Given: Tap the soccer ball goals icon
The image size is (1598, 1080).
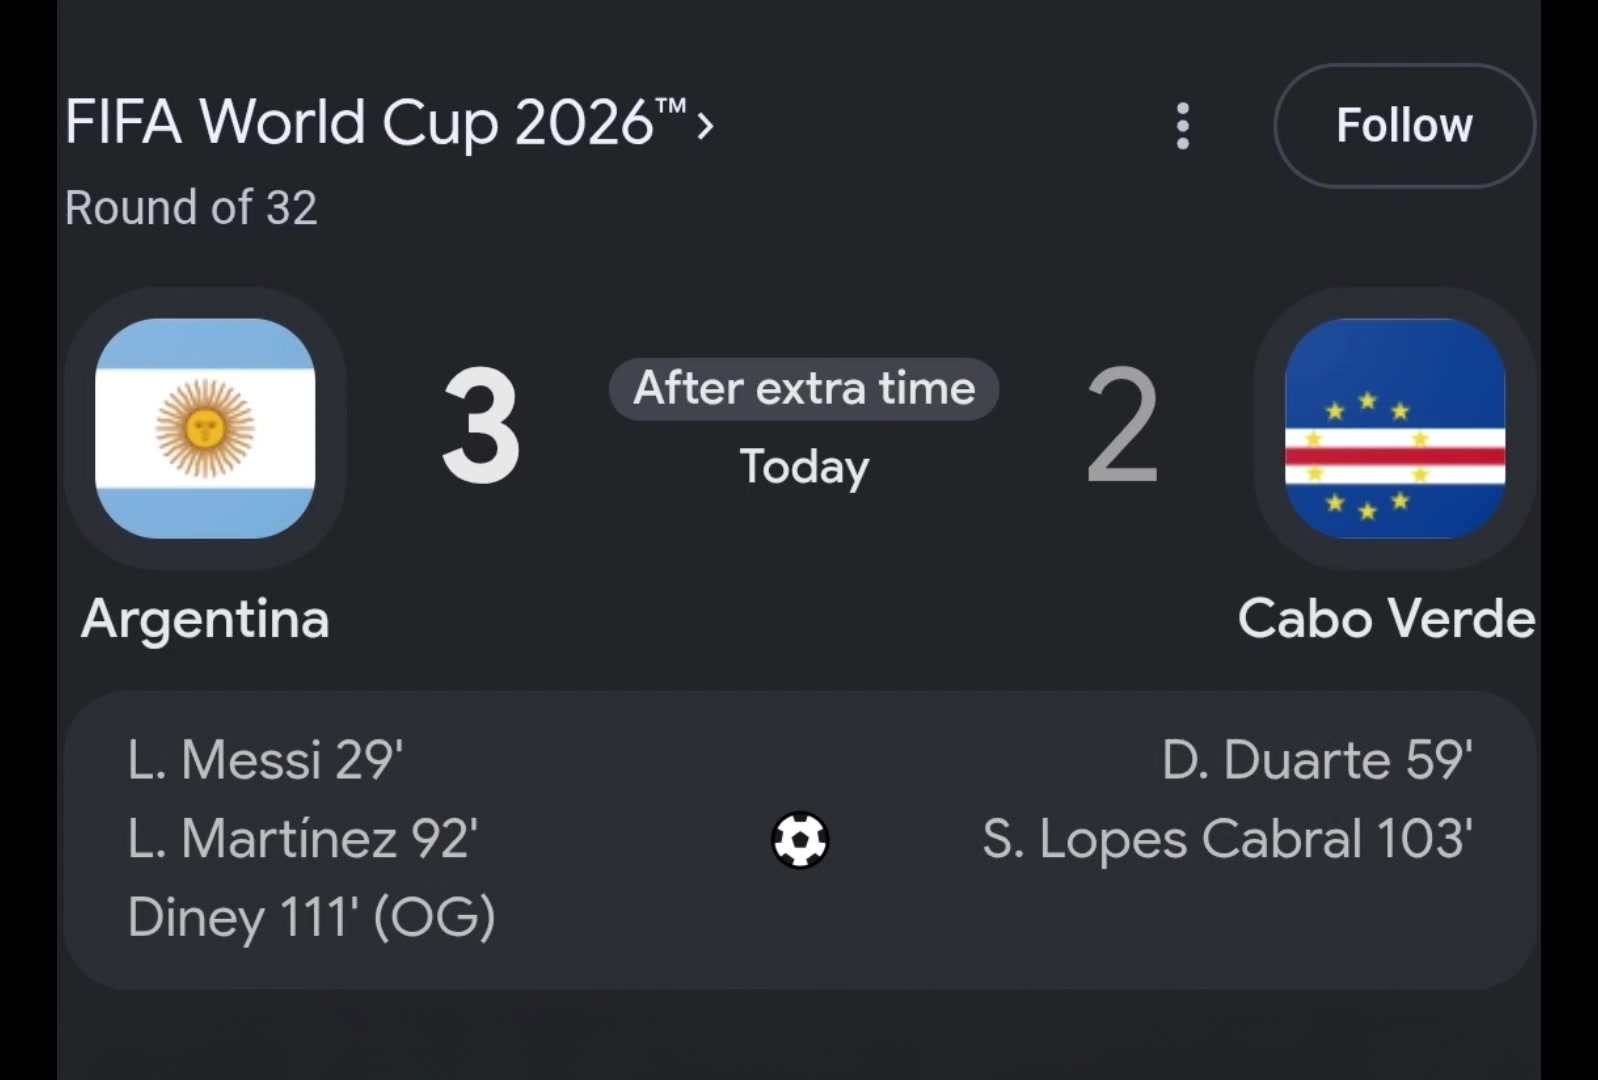Looking at the screenshot, I should tap(800, 840).
